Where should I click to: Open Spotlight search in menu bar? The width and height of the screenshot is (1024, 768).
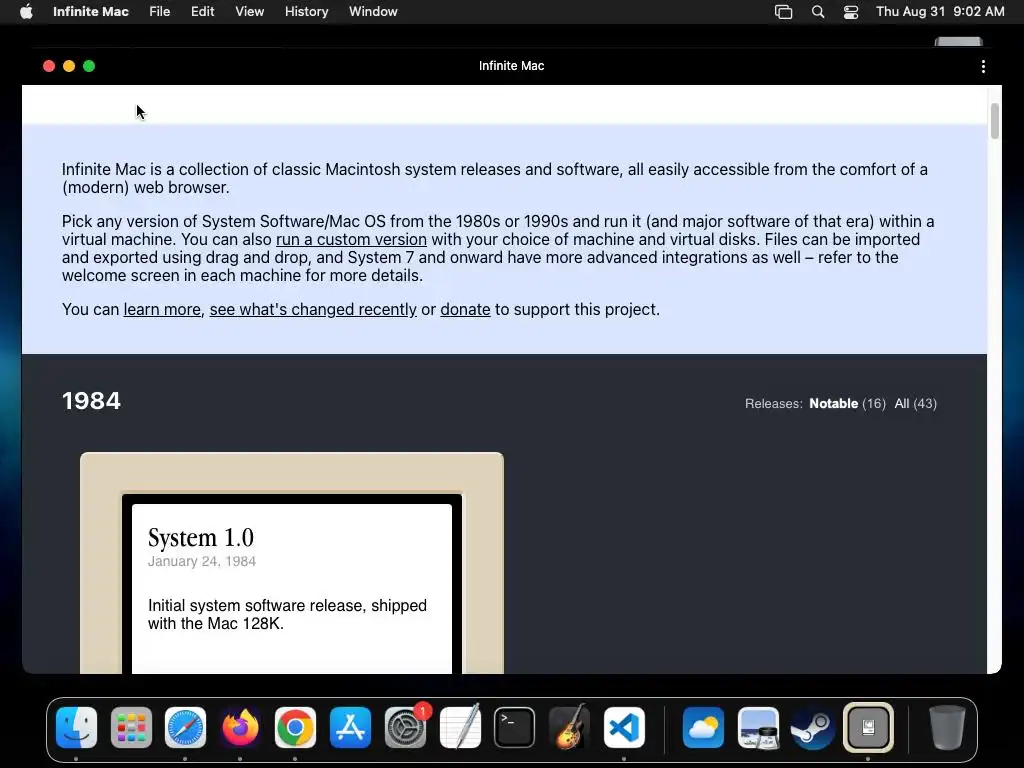[x=818, y=12]
